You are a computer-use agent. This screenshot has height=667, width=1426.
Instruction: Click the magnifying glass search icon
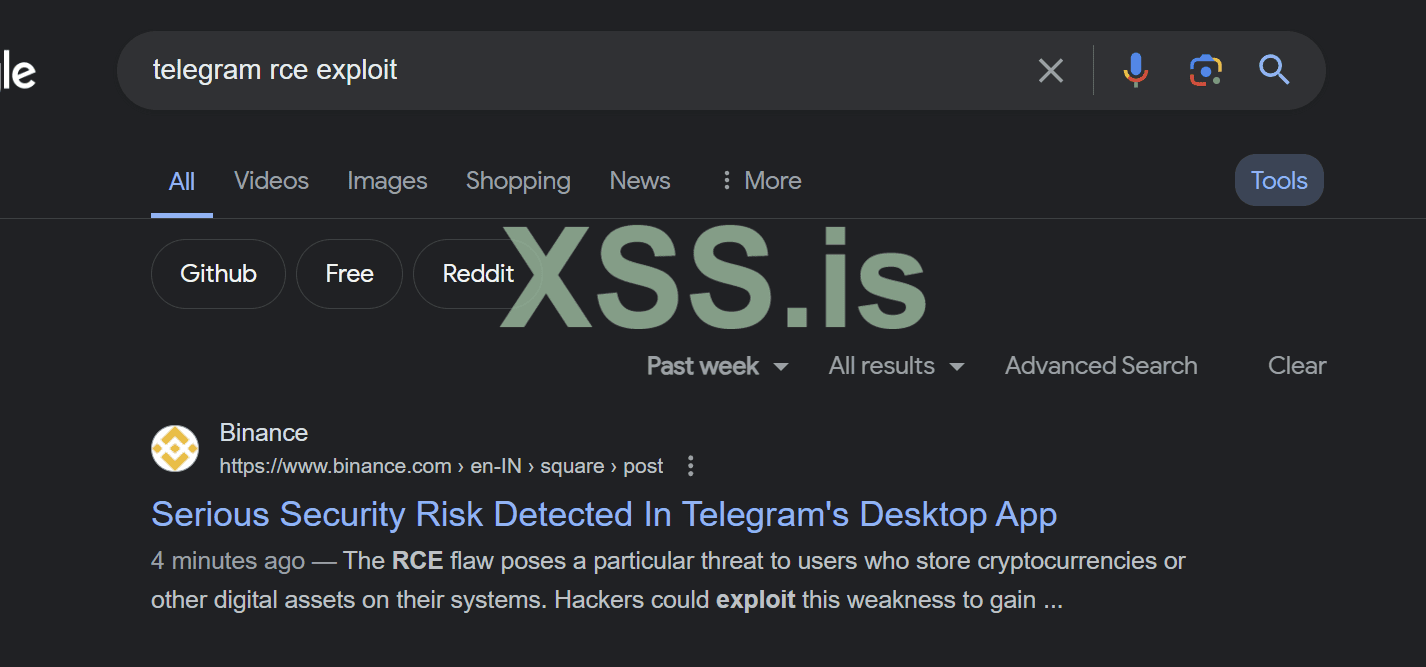point(1273,70)
